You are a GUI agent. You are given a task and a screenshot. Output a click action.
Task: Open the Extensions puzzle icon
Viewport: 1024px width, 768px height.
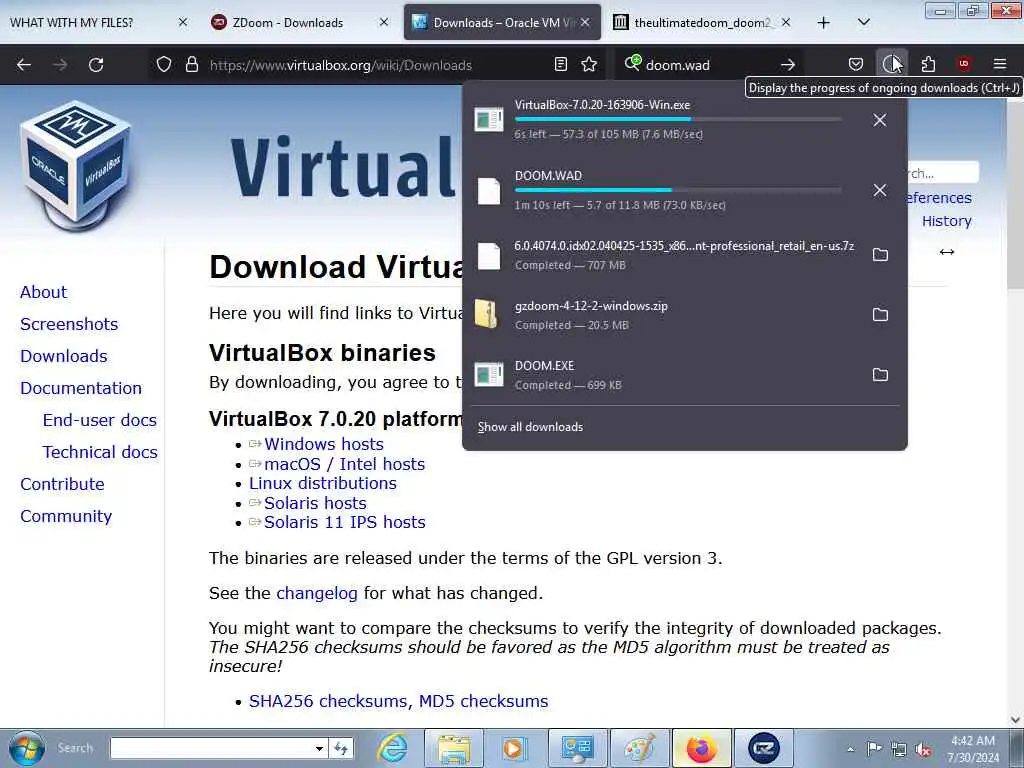[x=928, y=64]
